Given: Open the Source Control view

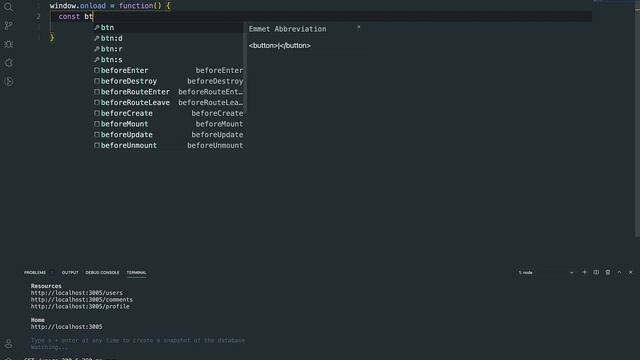Looking at the screenshot, I should pos(8,26).
